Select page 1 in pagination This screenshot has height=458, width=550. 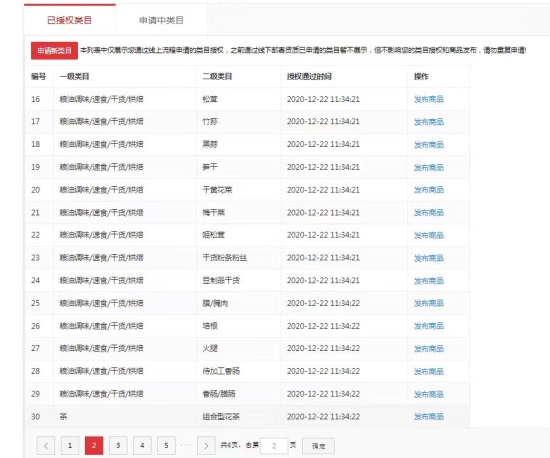[x=70, y=446]
